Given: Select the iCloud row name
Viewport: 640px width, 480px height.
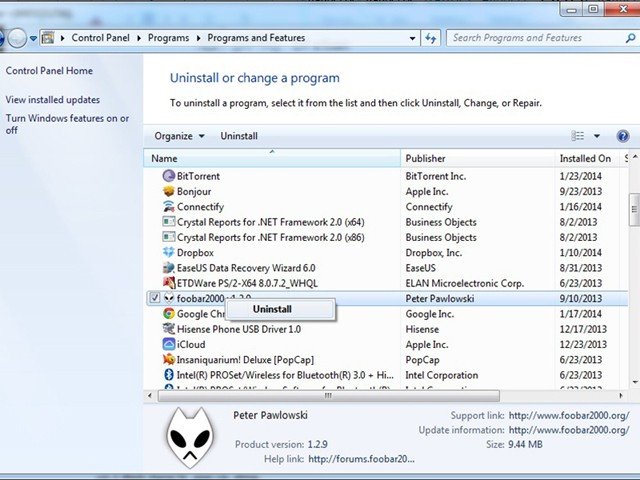Looking at the screenshot, I should tap(191, 344).
